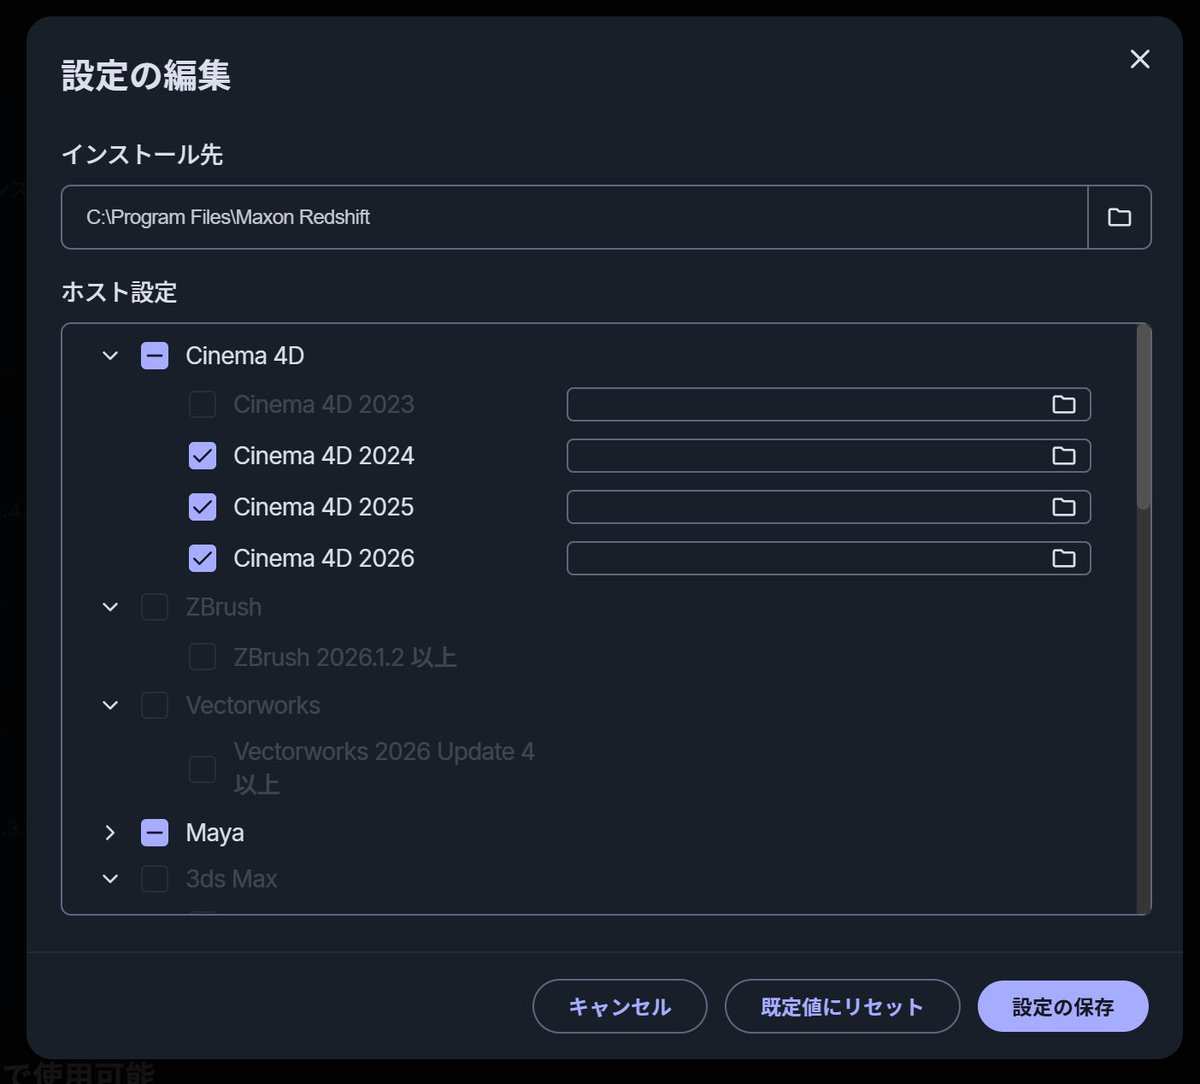Viewport: 1200px width, 1084px height.
Task: Click the ZBrush group label
Action: pyautogui.click(x=224, y=607)
